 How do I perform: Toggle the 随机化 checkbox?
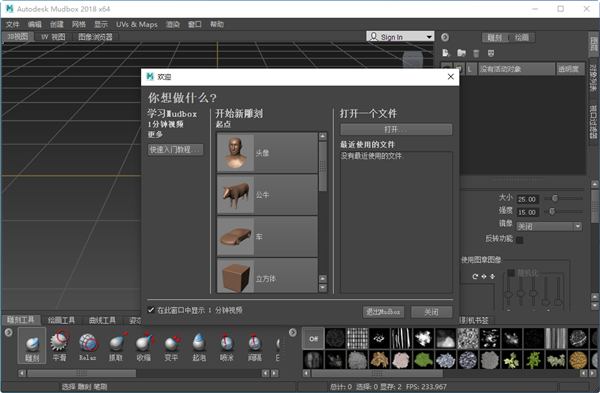click(511, 273)
